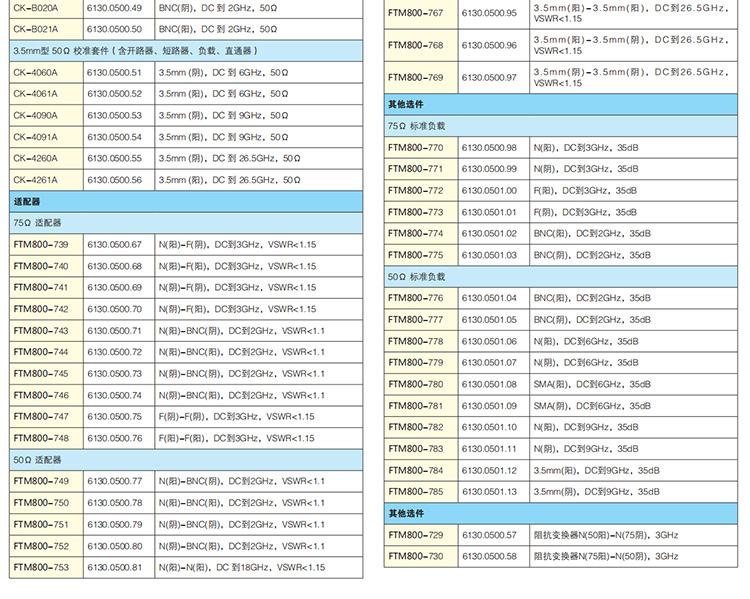Select the FTM800-767 model cell
The image size is (750, 599).
(415, 13)
